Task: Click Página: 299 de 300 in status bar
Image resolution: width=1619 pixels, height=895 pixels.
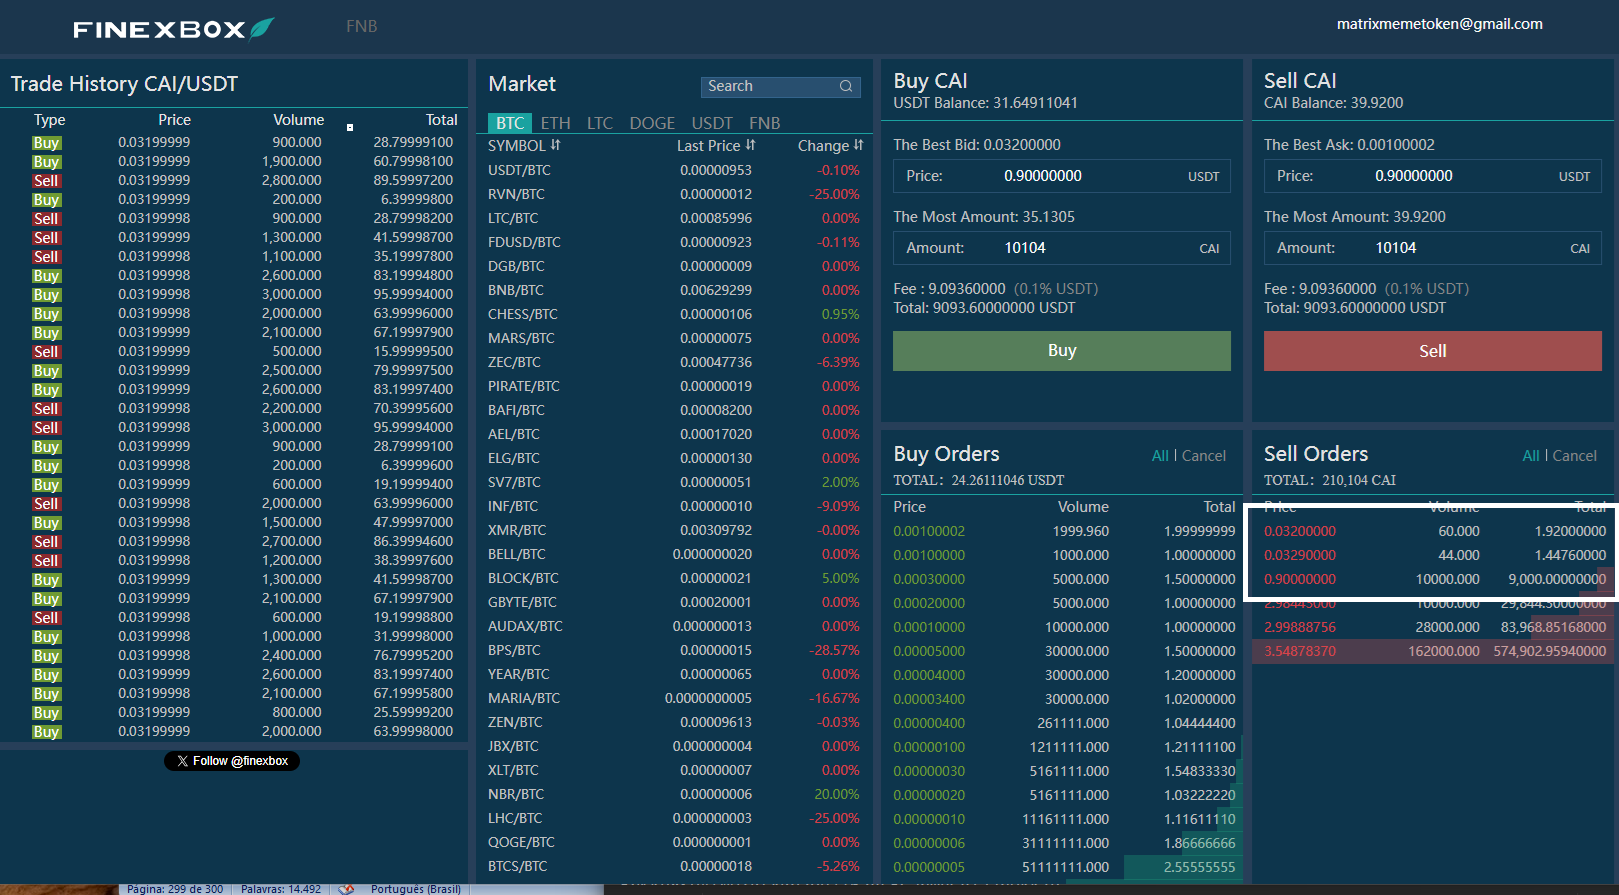Action: point(175,889)
